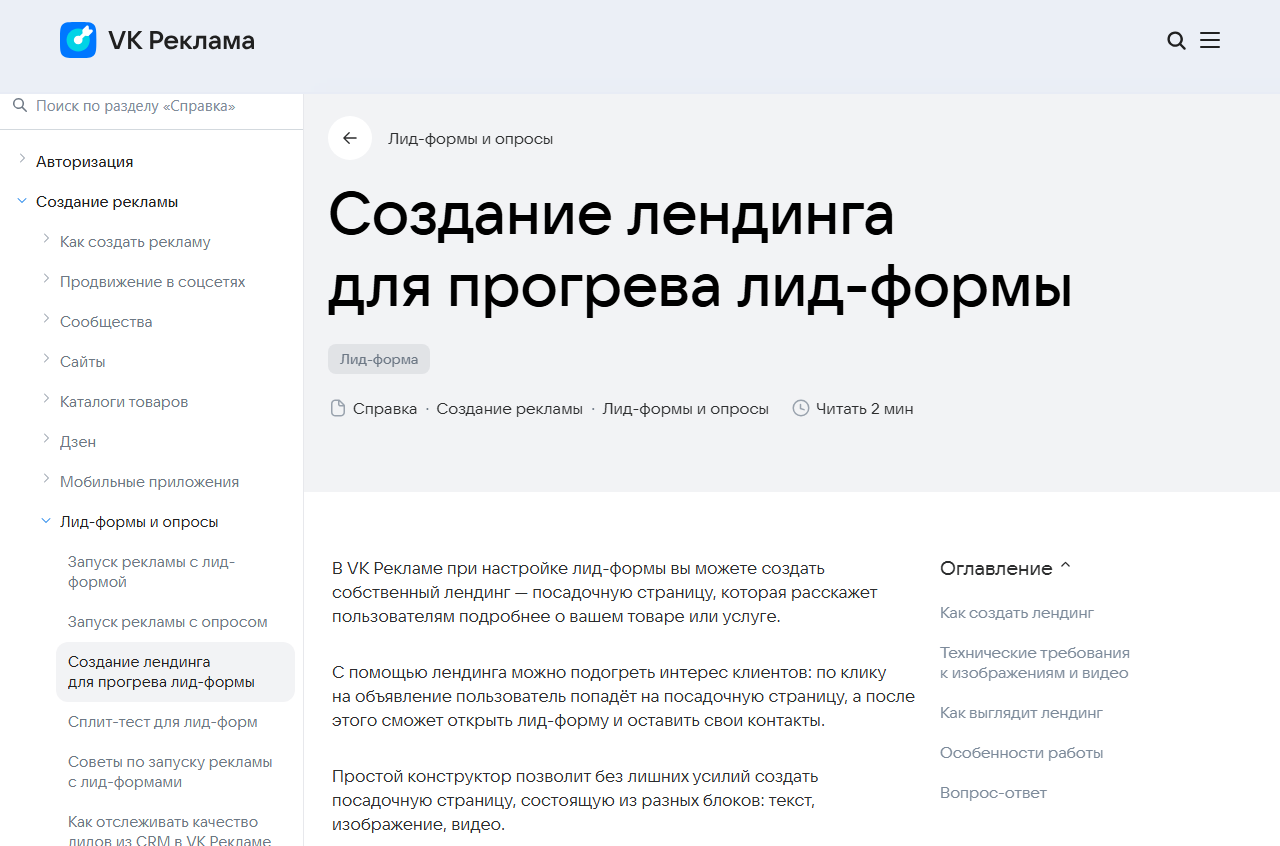The image size is (1280, 846).
Task: Click Лид-формы и опросы beside back arrow
Action: pyautogui.click(x=470, y=139)
